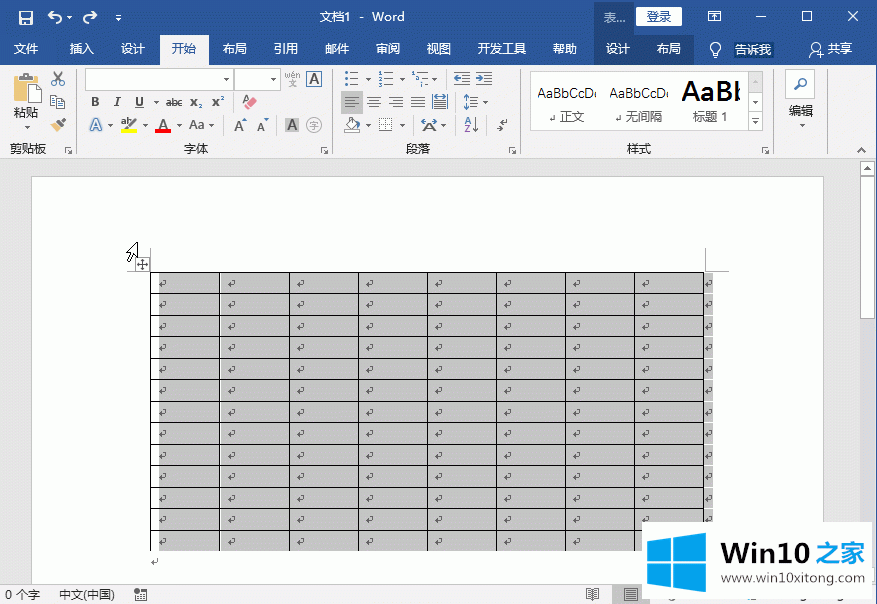Toggle character shading A icon
This screenshot has height=604, width=877.
292,125
